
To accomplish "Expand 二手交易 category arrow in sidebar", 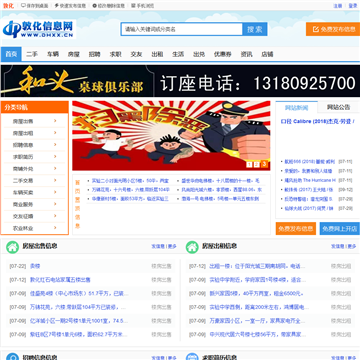I will point(55,180).
